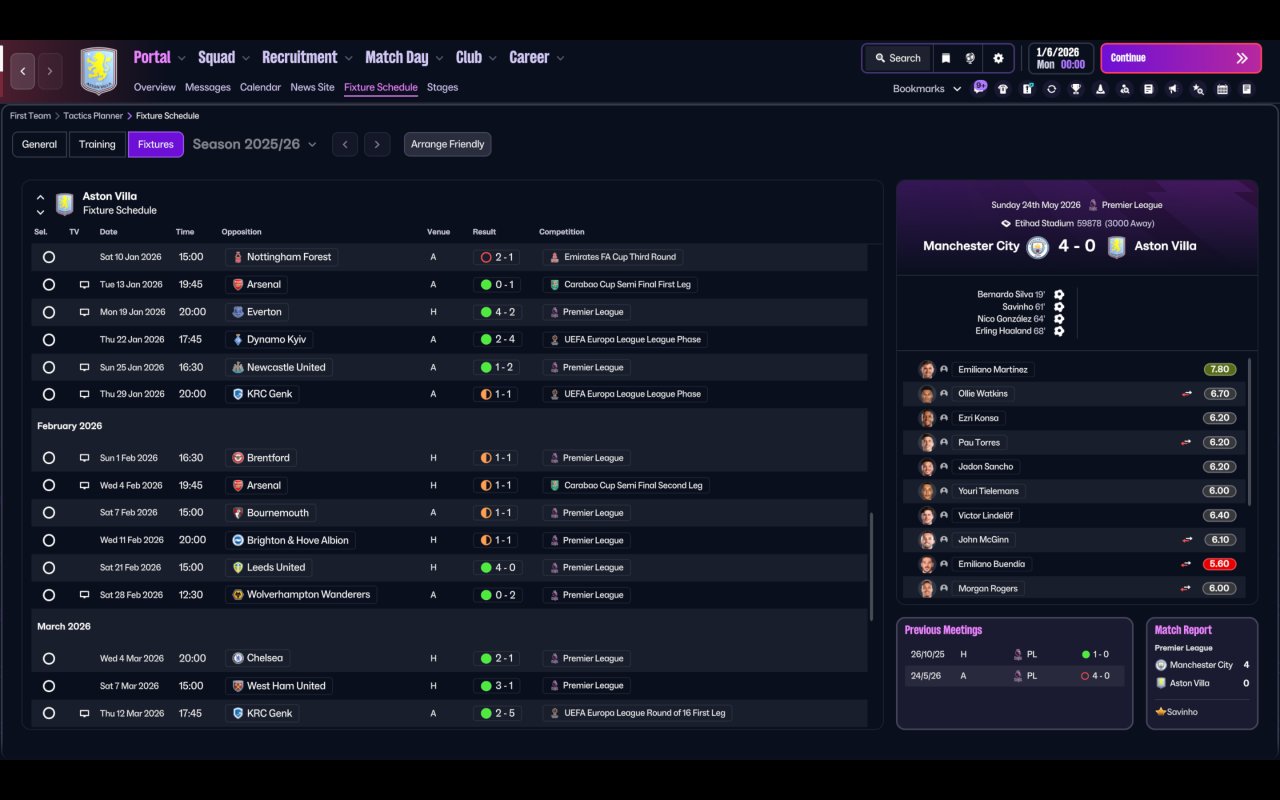The width and height of the screenshot is (1280, 800).
Task: Switch to the Stages tab
Action: point(442,87)
